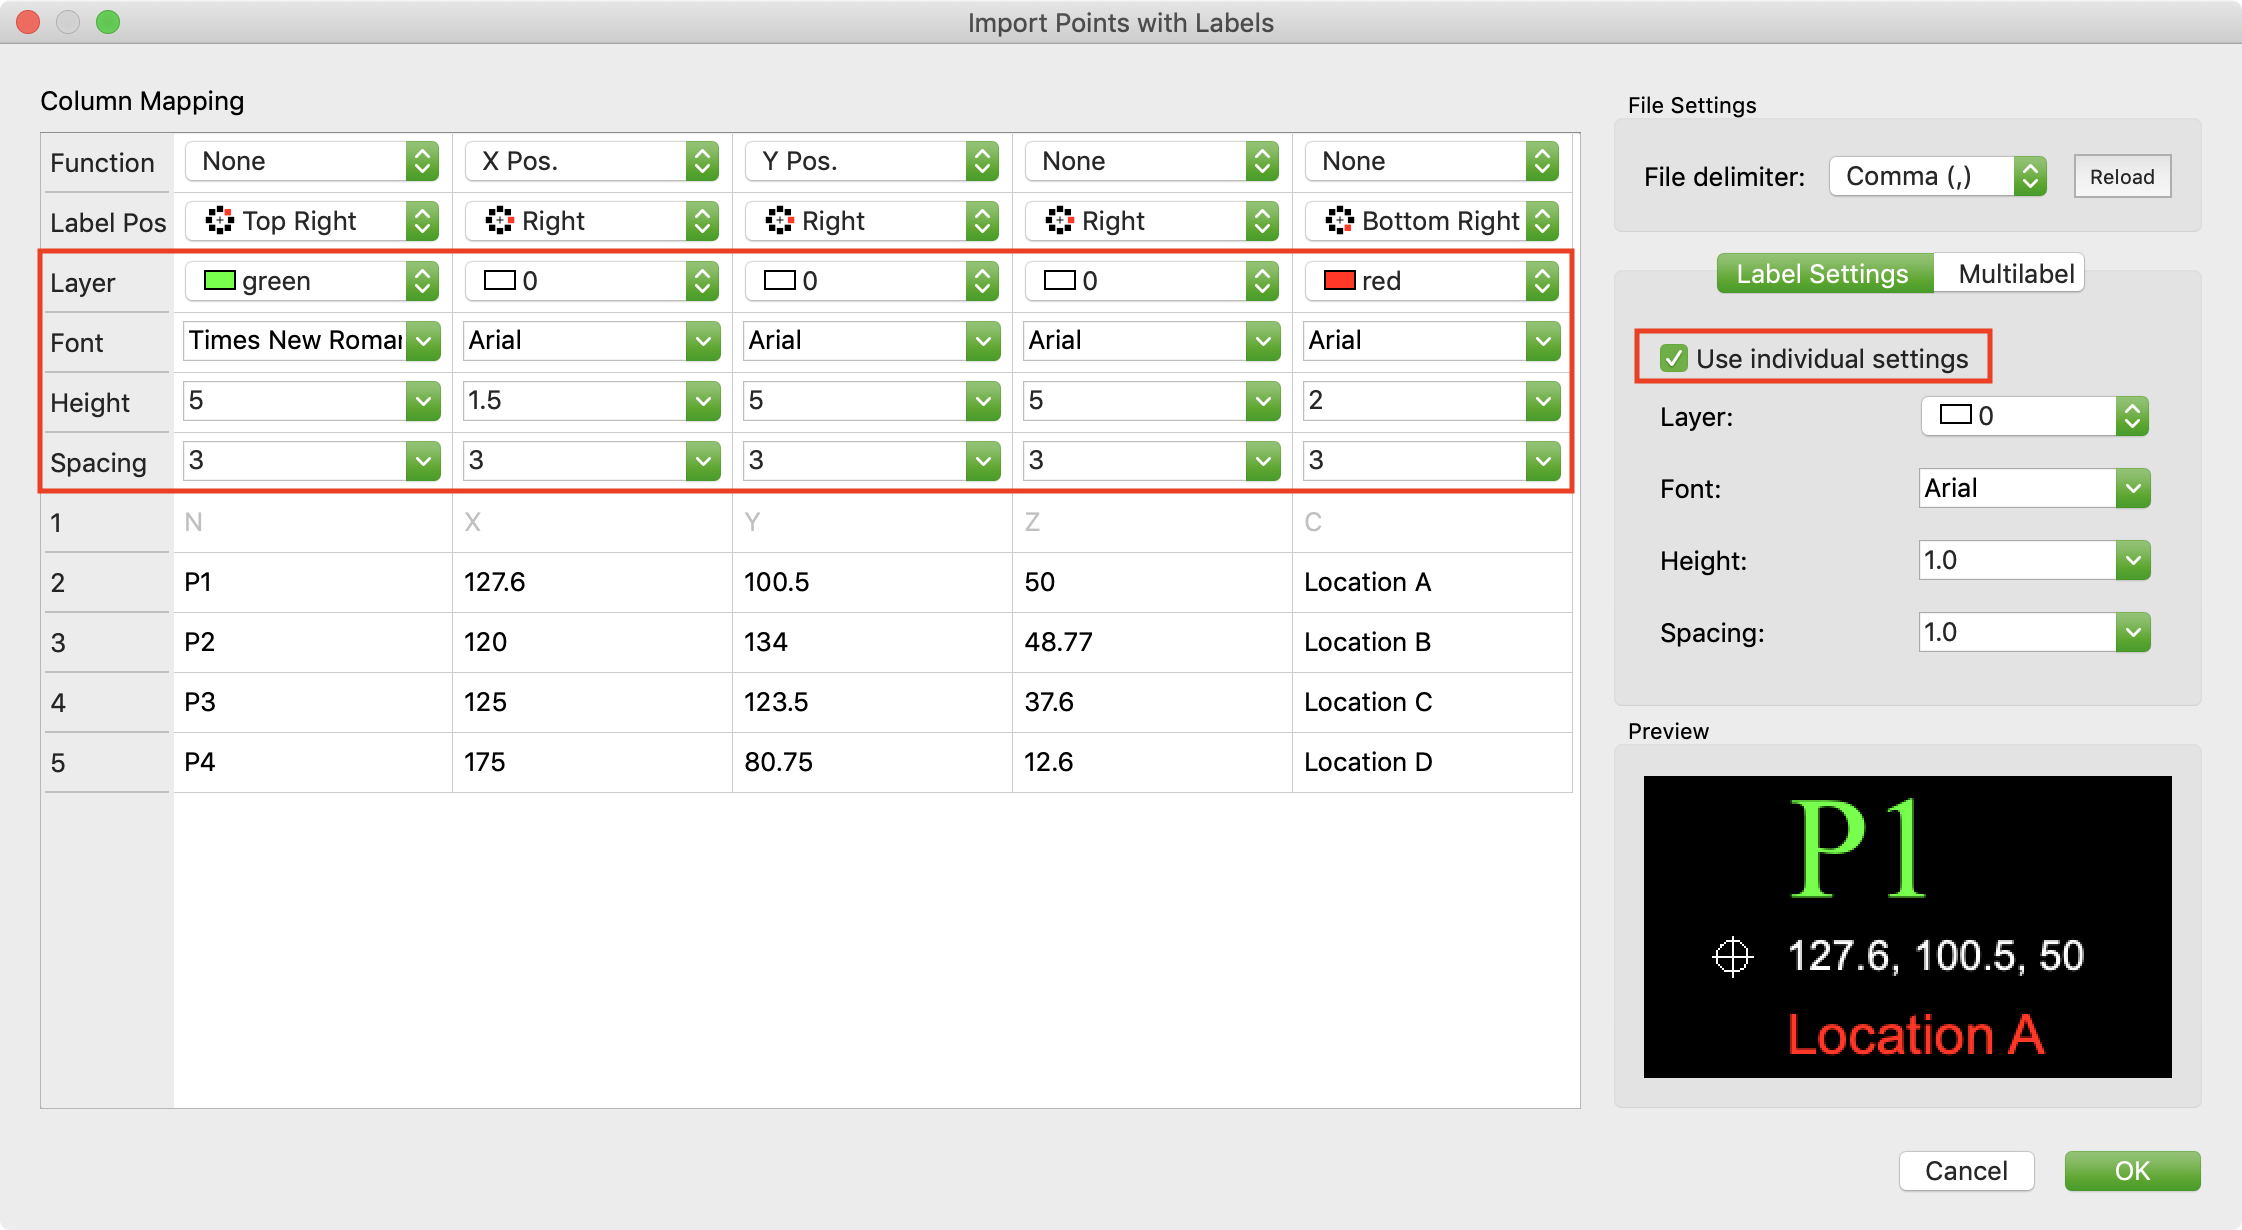Click the red layer color icon

point(1339,281)
